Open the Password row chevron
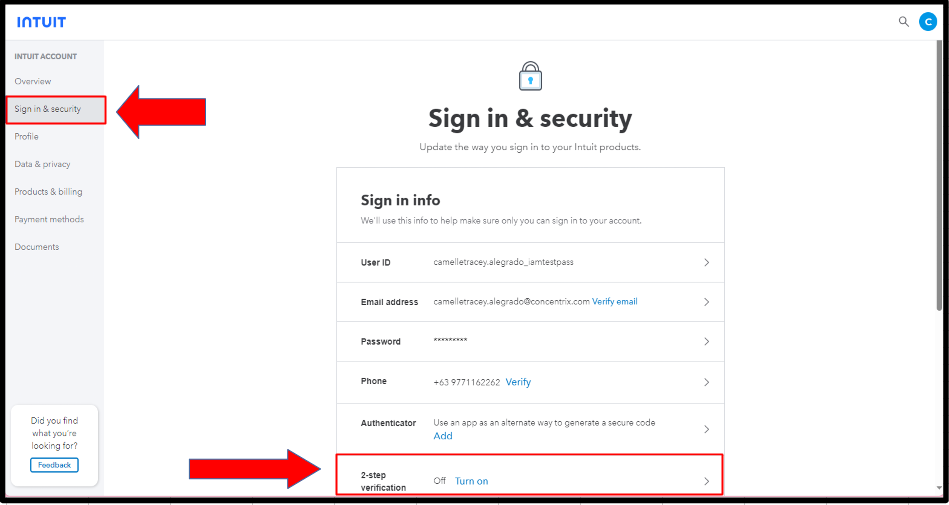The image size is (949, 505). [706, 342]
